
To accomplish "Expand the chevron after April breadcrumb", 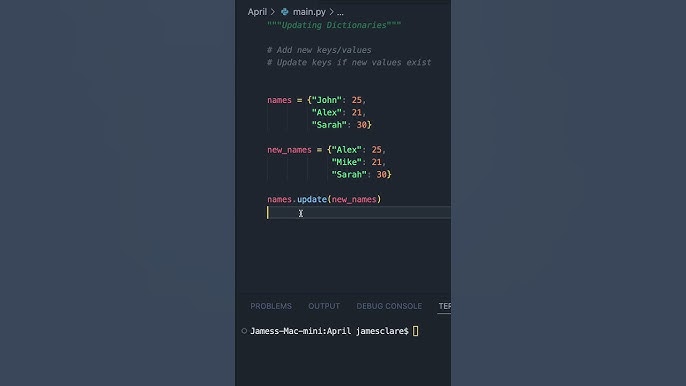I will 273,12.
